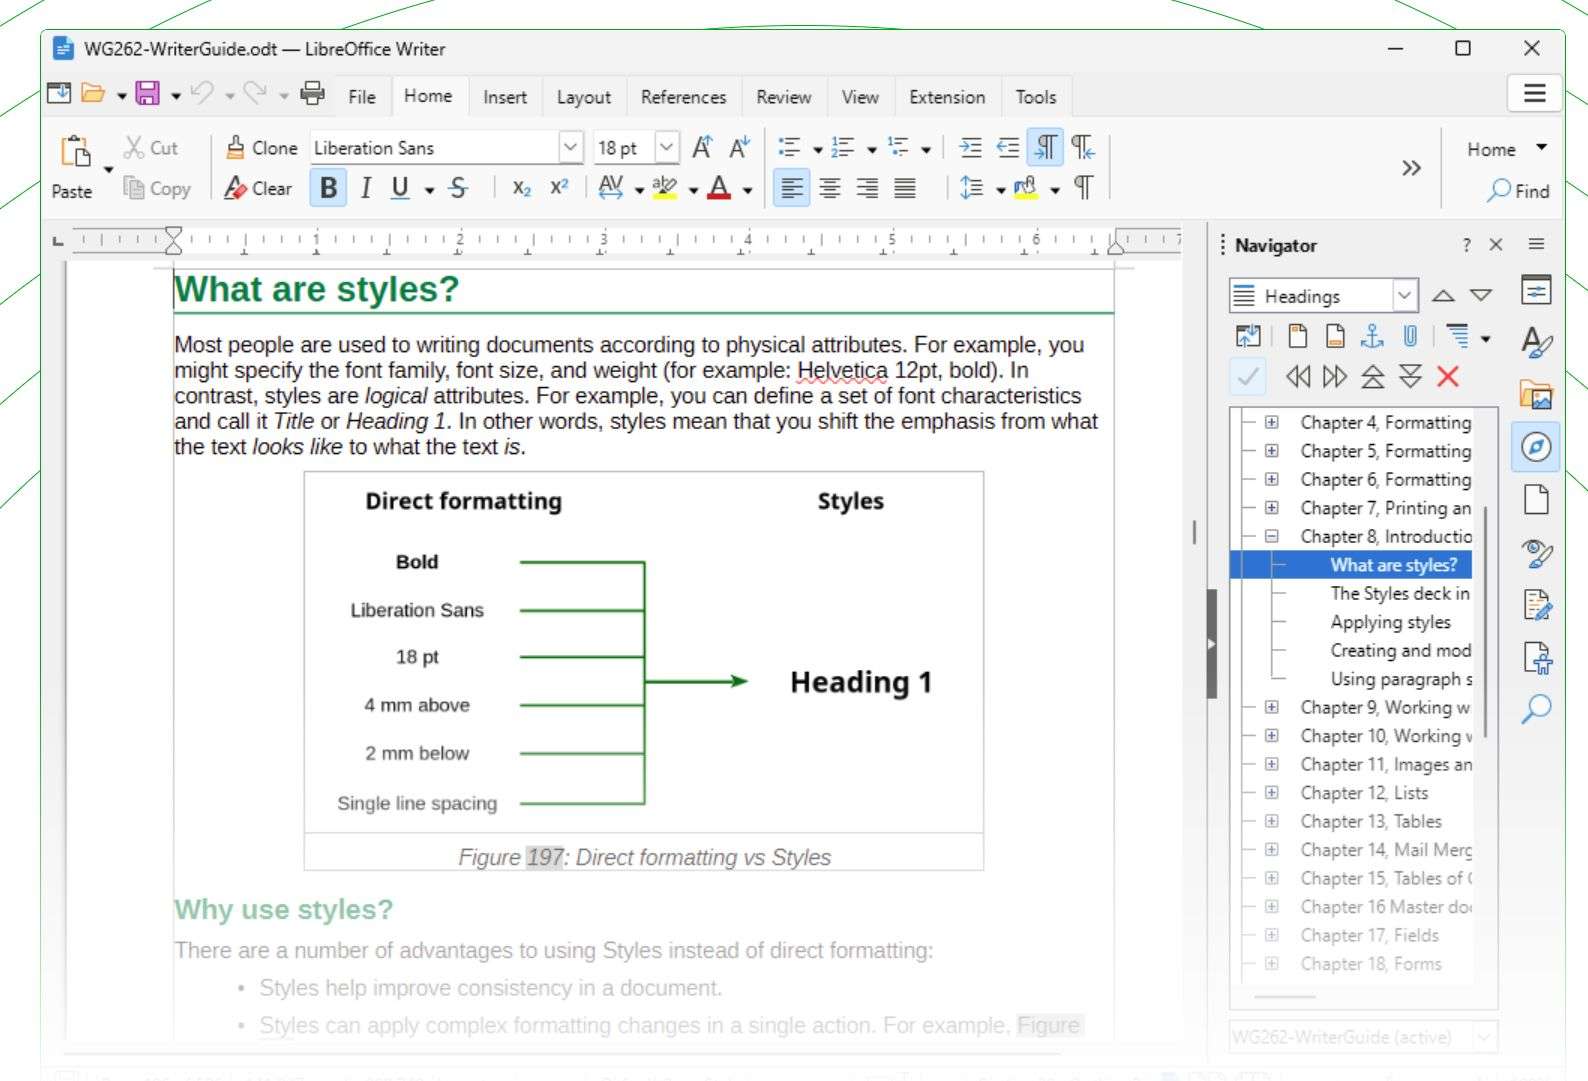Toggle Align Left button
The height and width of the screenshot is (1081, 1588).
(791, 188)
